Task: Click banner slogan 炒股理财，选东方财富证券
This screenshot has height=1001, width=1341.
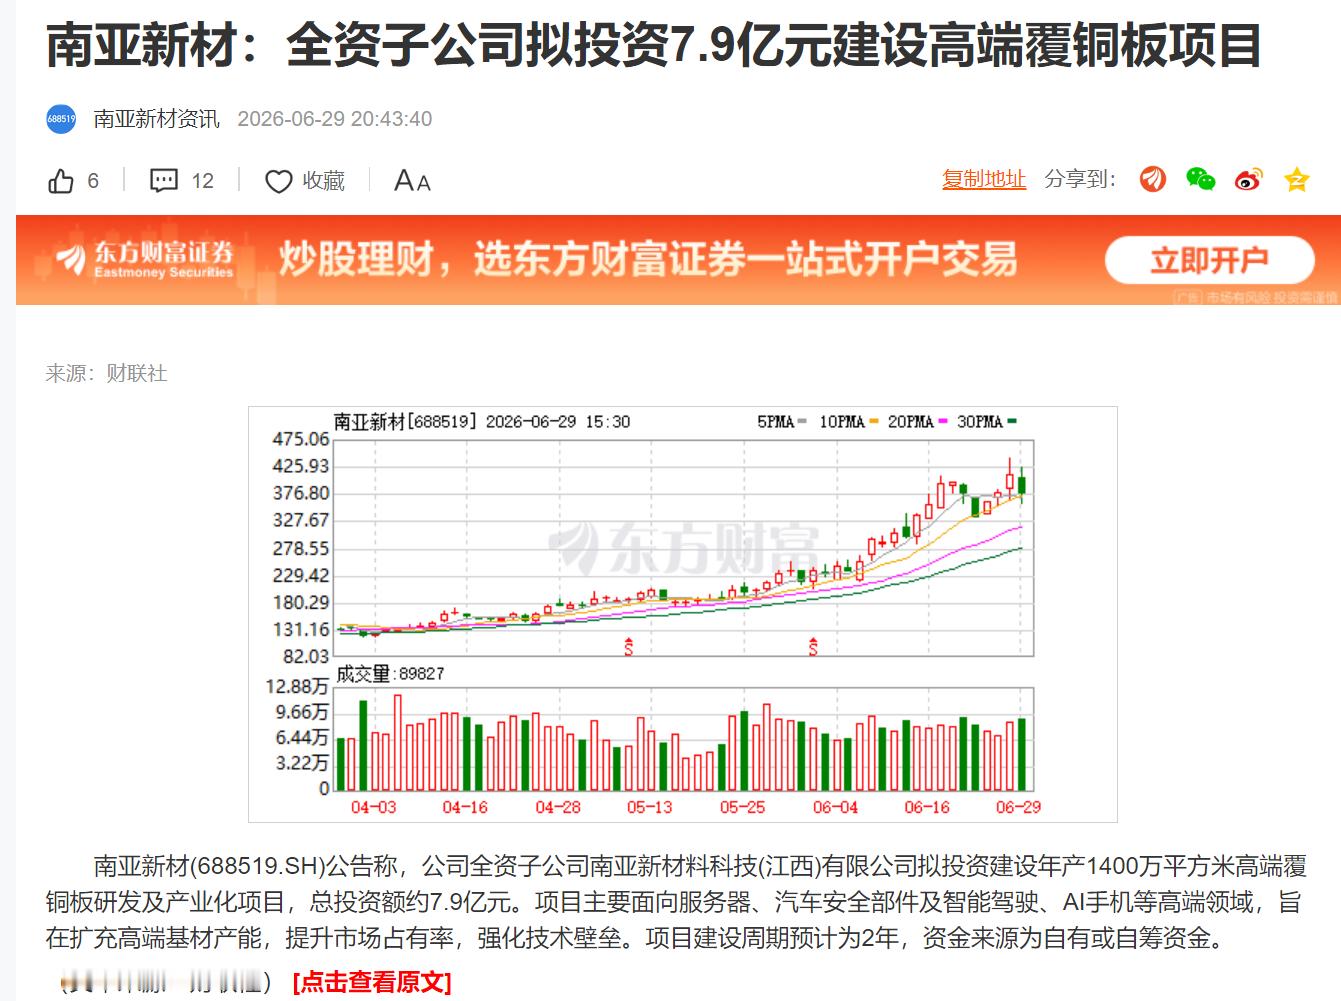Action: [648, 259]
